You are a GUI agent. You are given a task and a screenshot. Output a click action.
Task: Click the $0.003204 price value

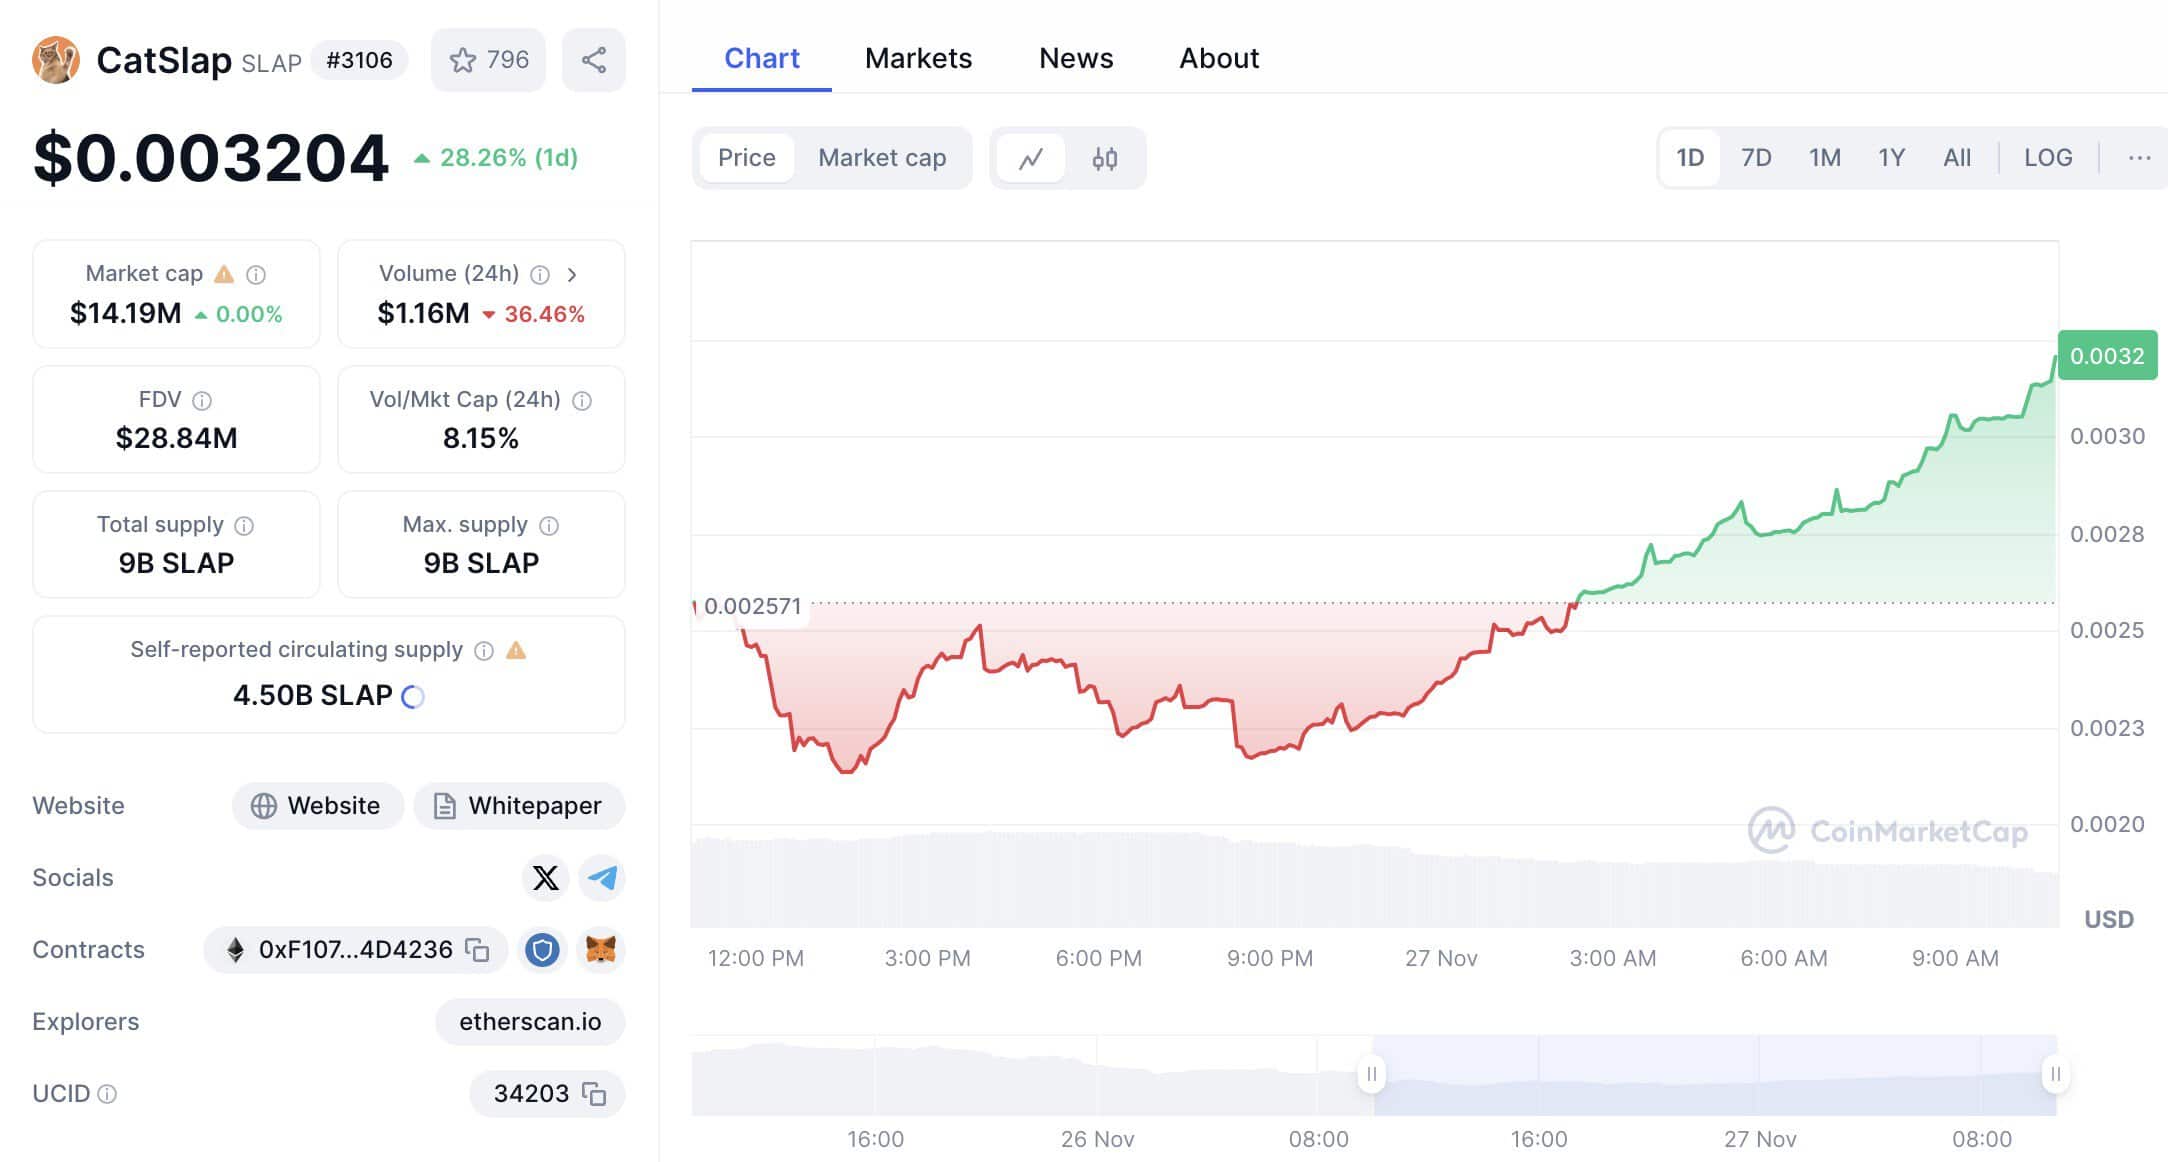coord(211,158)
